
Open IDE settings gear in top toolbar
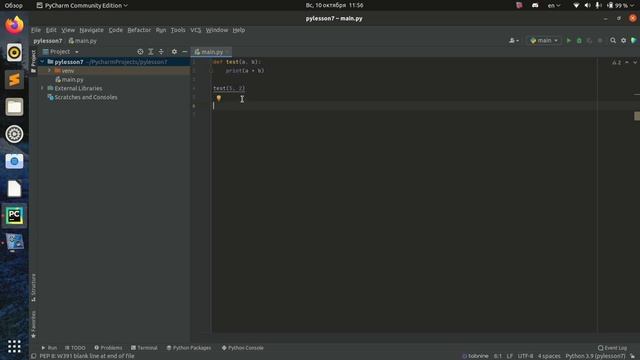(x=623, y=40)
